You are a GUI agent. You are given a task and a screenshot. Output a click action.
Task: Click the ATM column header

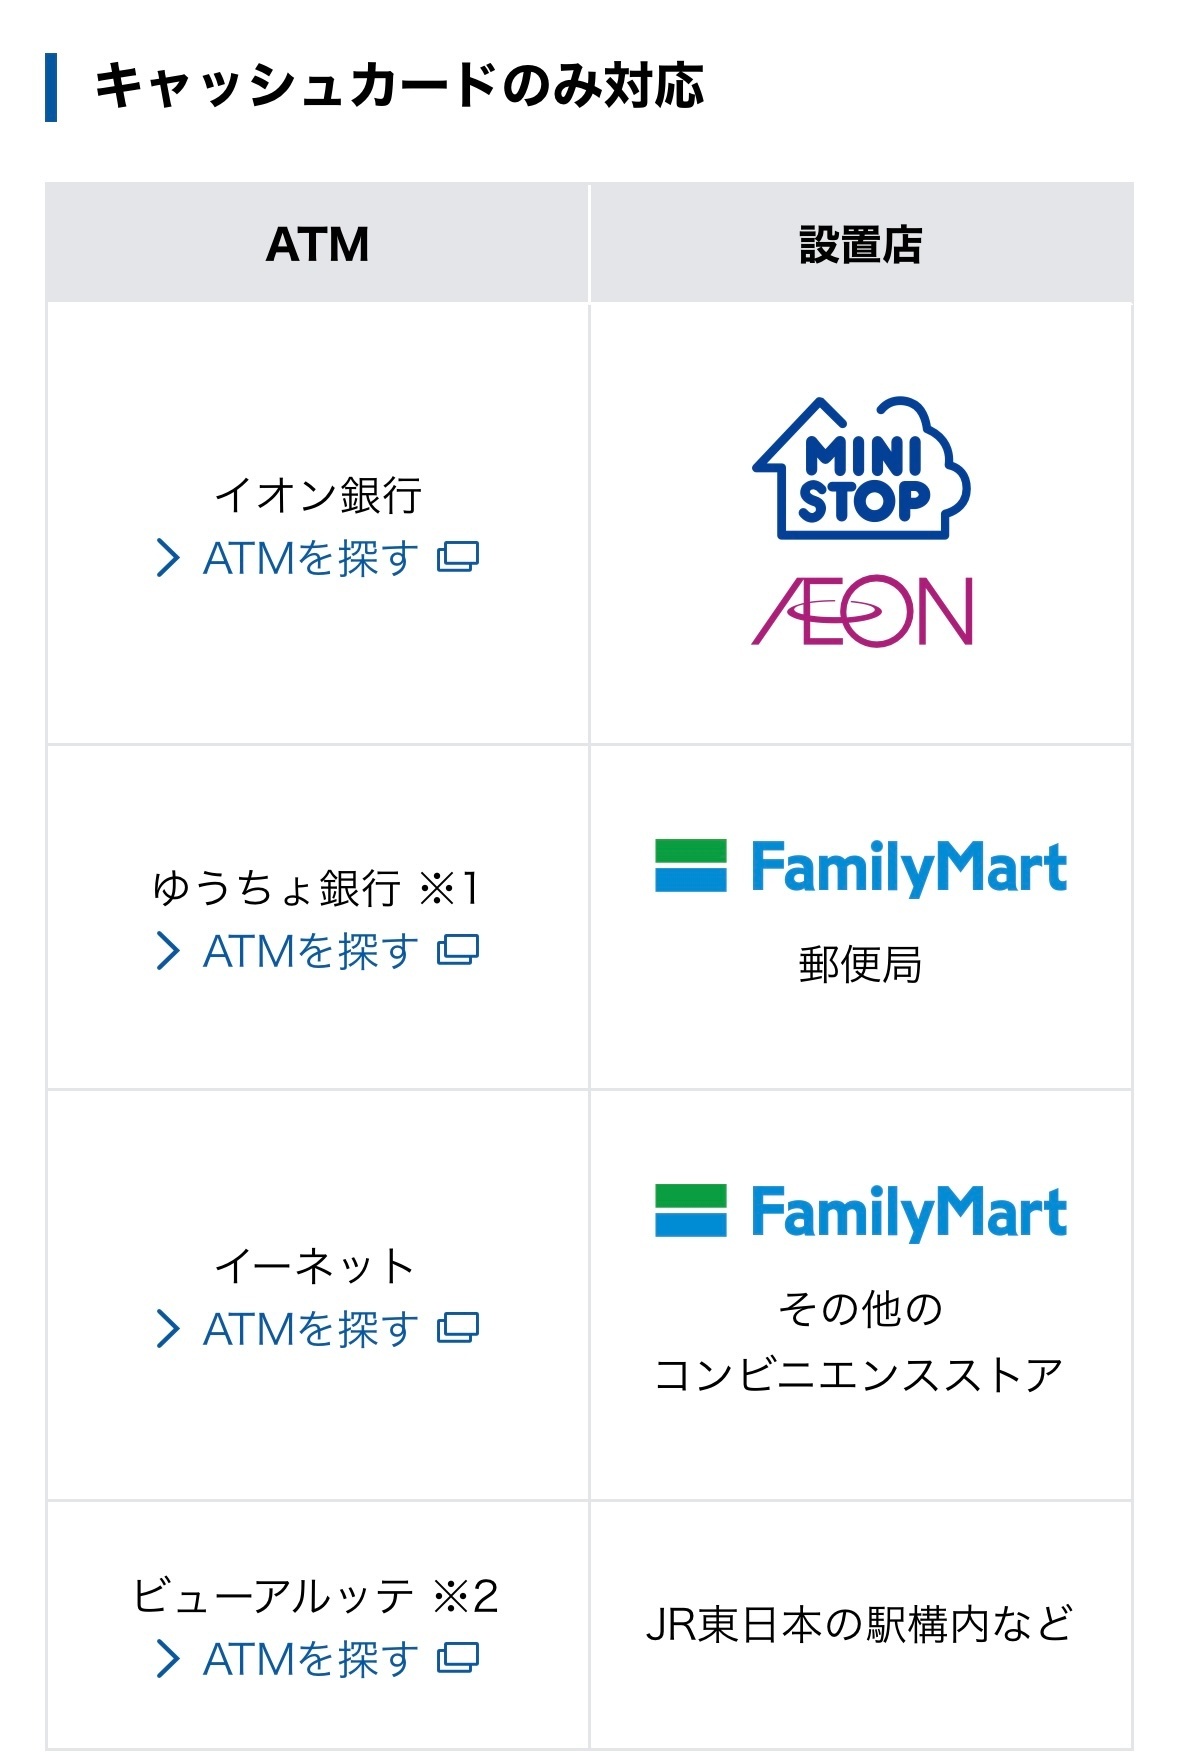click(317, 243)
